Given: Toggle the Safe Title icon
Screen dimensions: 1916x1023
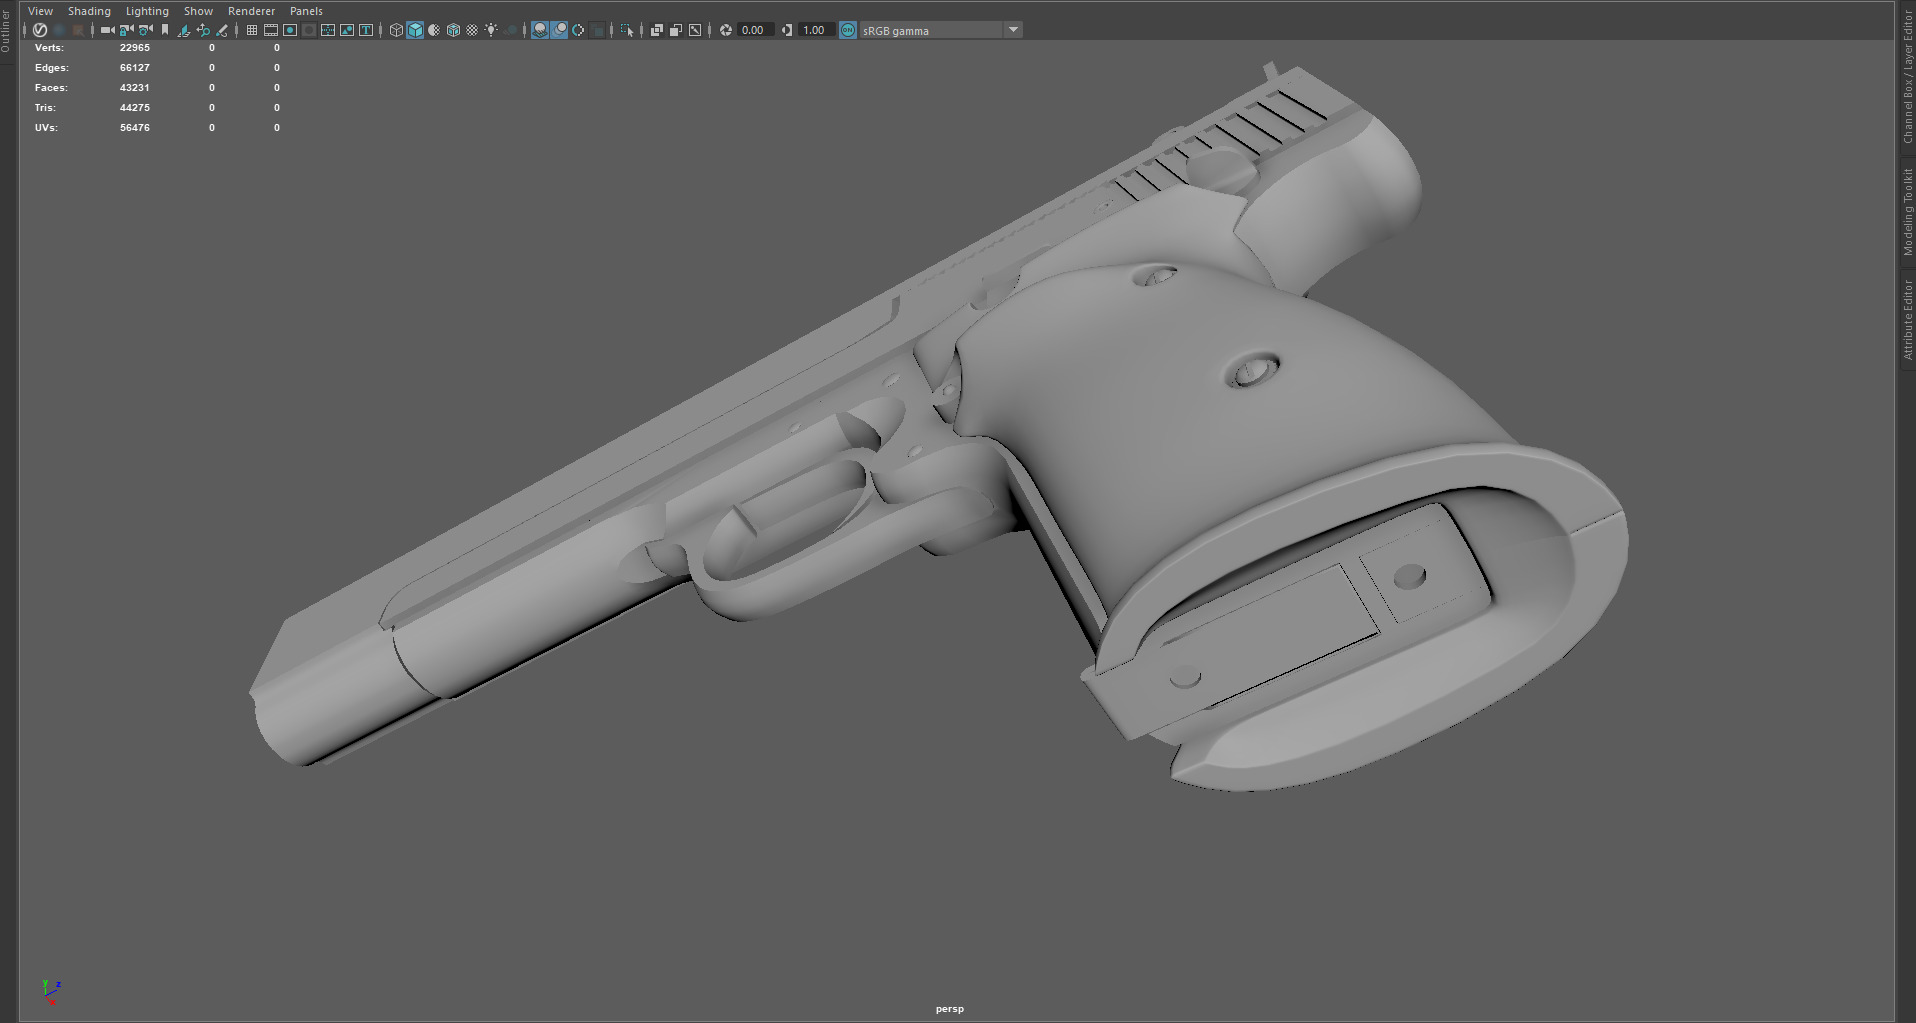Looking at the screenshot, I should (366, 30).
